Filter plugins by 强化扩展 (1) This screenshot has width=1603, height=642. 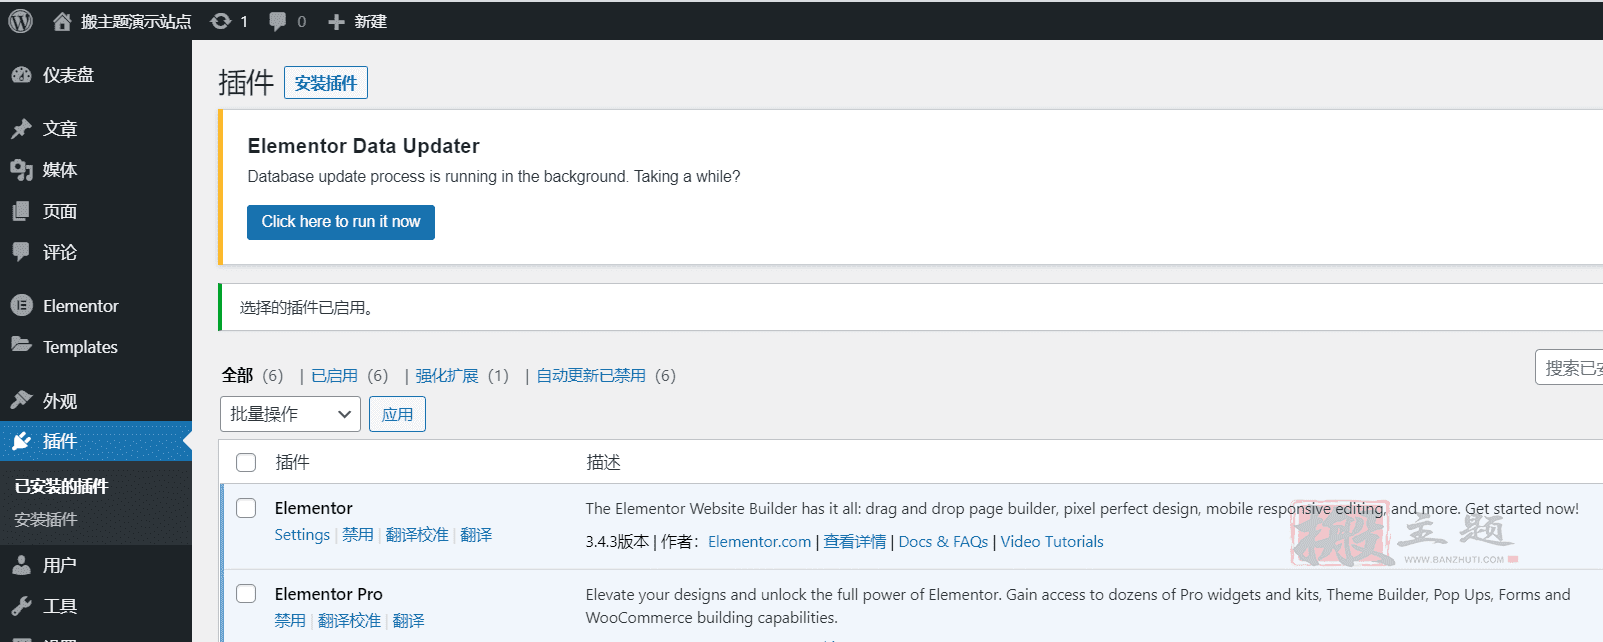[462, 375]
